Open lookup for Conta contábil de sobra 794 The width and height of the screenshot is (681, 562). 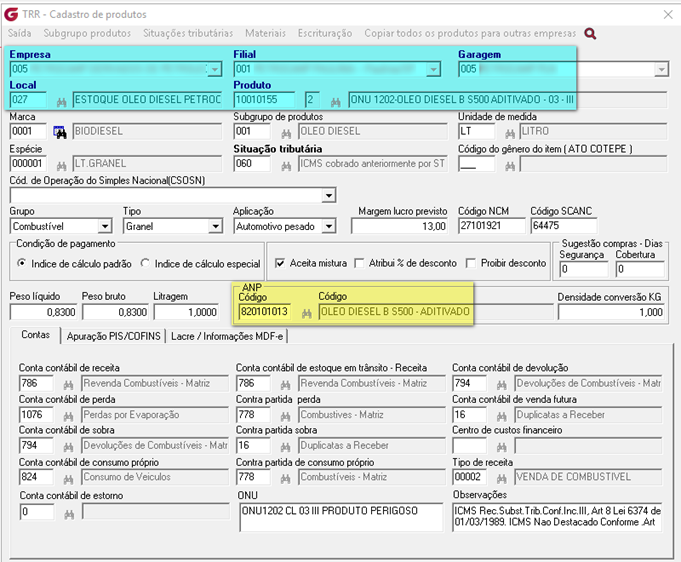(68, 447)
